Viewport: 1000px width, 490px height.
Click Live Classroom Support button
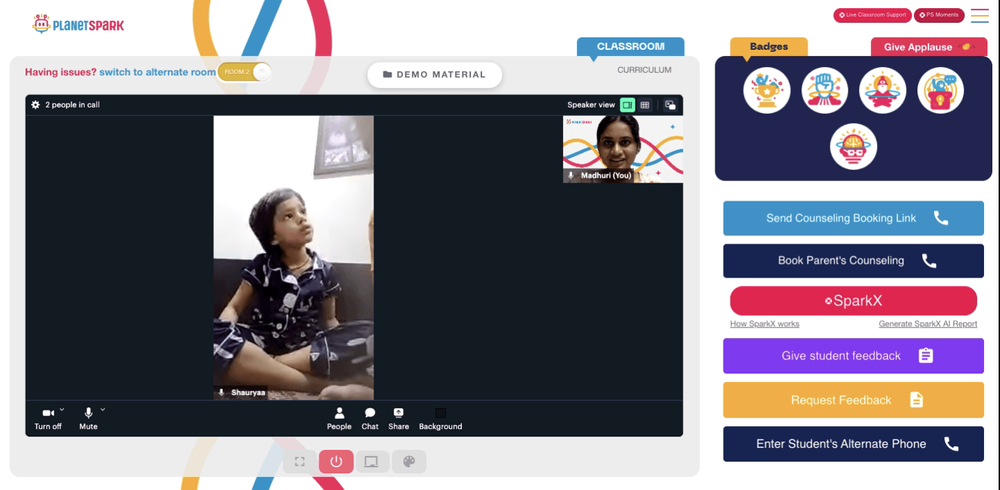pyautogui.click(x=872, y=15)
